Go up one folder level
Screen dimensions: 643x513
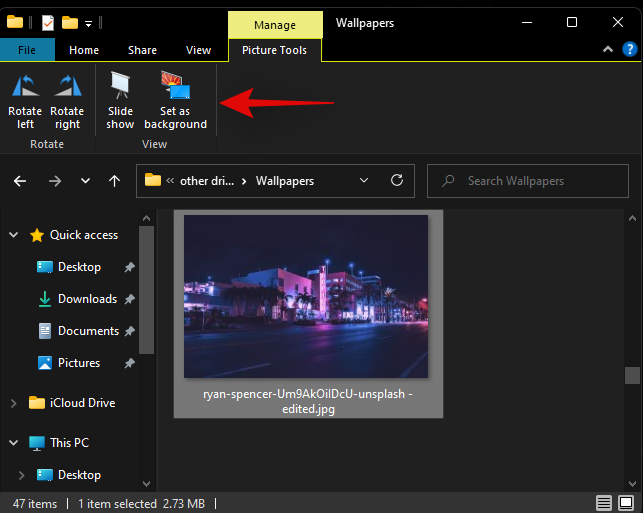click(x=115, y=181)
